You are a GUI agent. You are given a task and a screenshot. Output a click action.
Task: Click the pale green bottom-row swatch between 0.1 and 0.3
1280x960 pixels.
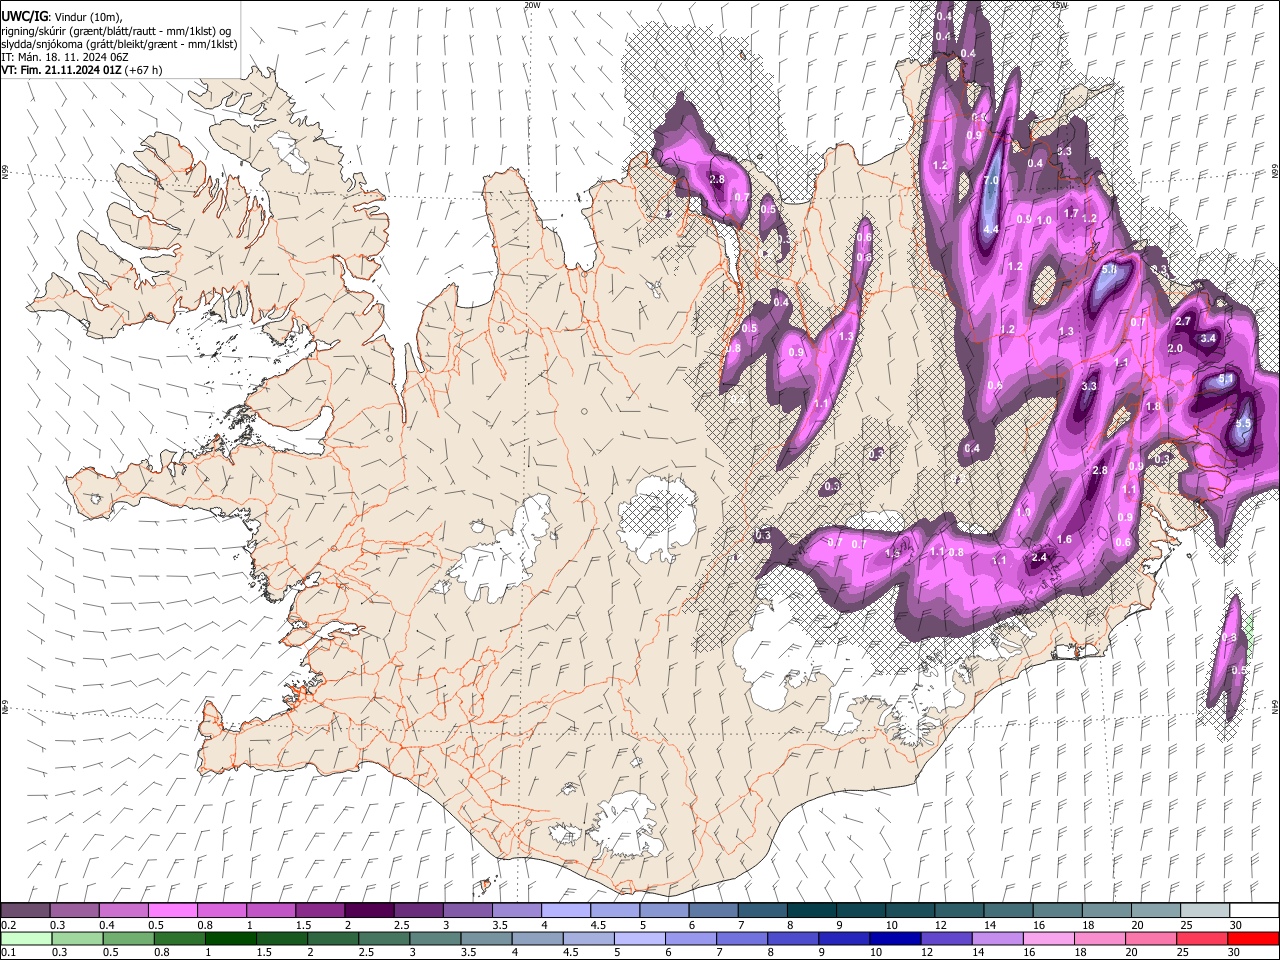coord(26,938)
